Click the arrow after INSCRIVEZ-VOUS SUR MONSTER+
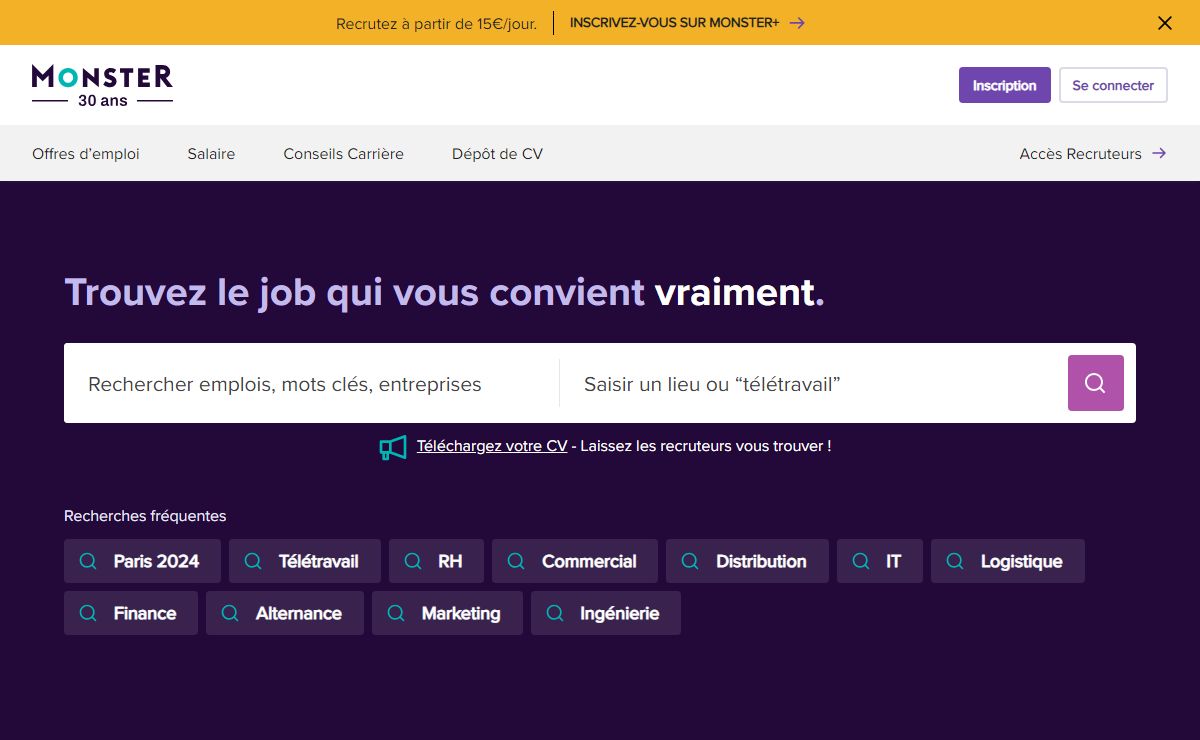This screenshot has width=1200, height=740. [x=797, y=23]
